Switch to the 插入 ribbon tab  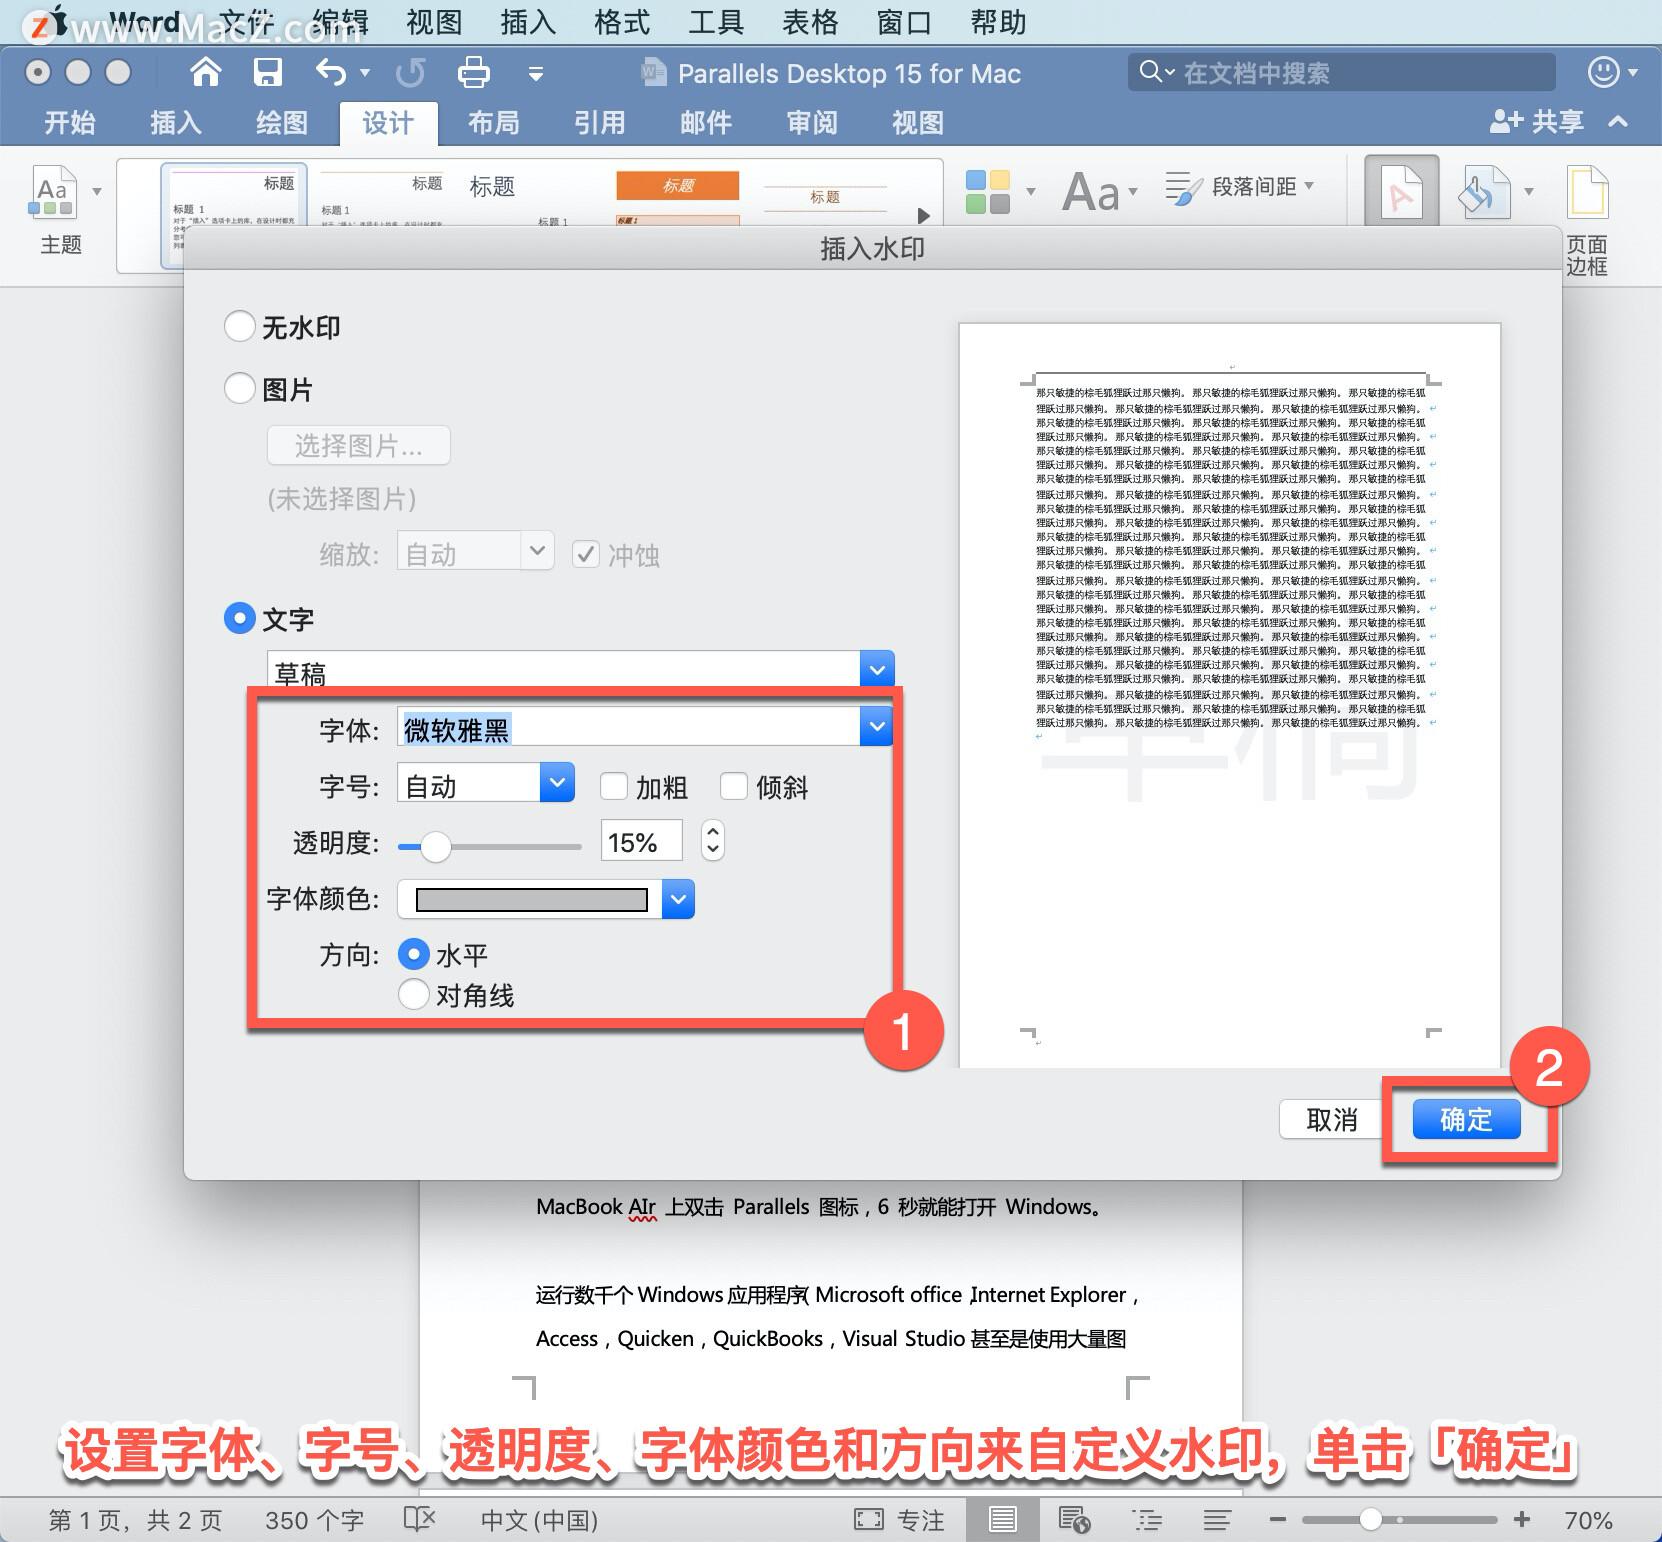[173, 122]
